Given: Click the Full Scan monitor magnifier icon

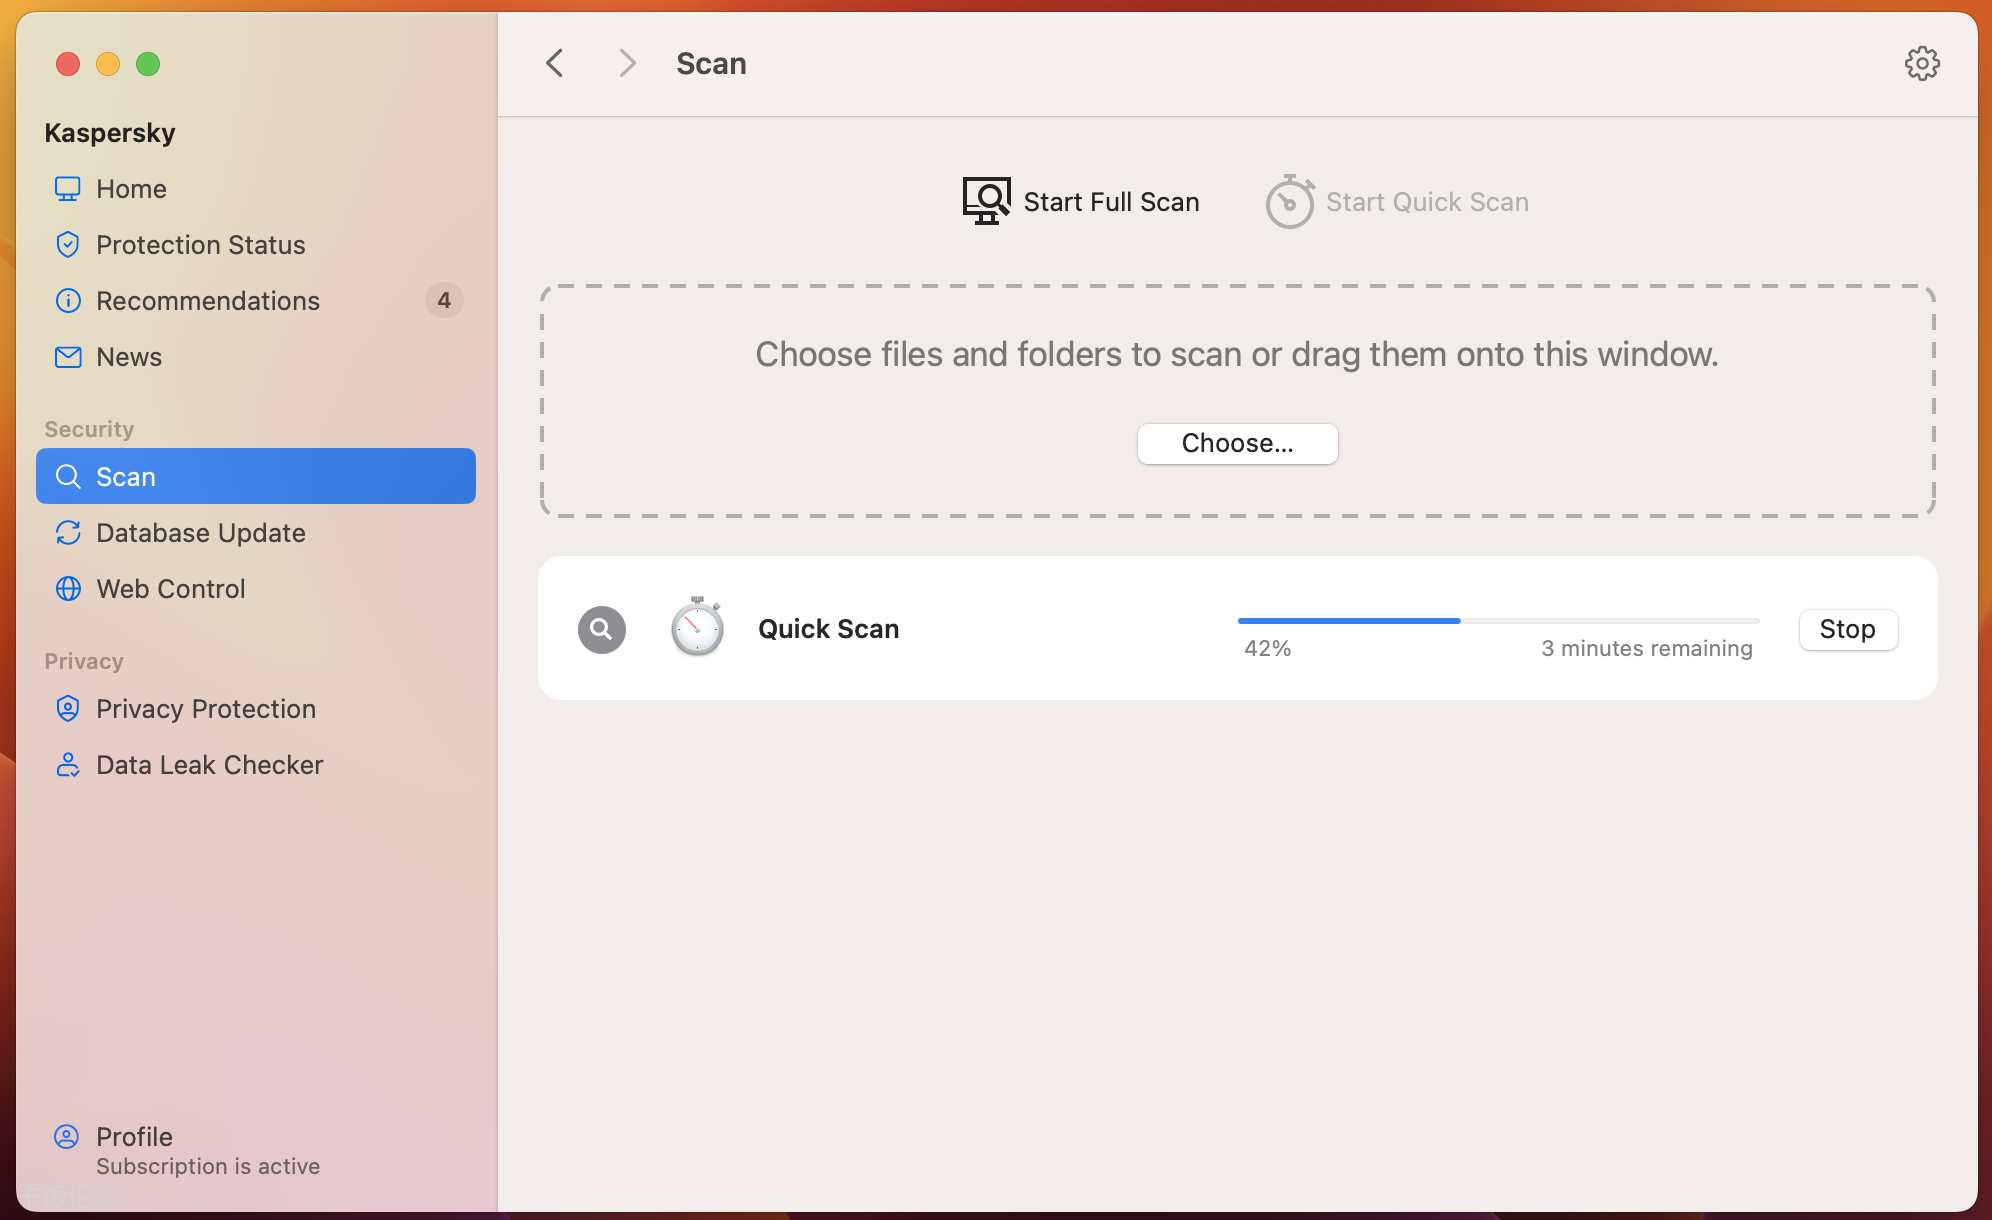Looking at the screenshot, I should coord(987,201).
